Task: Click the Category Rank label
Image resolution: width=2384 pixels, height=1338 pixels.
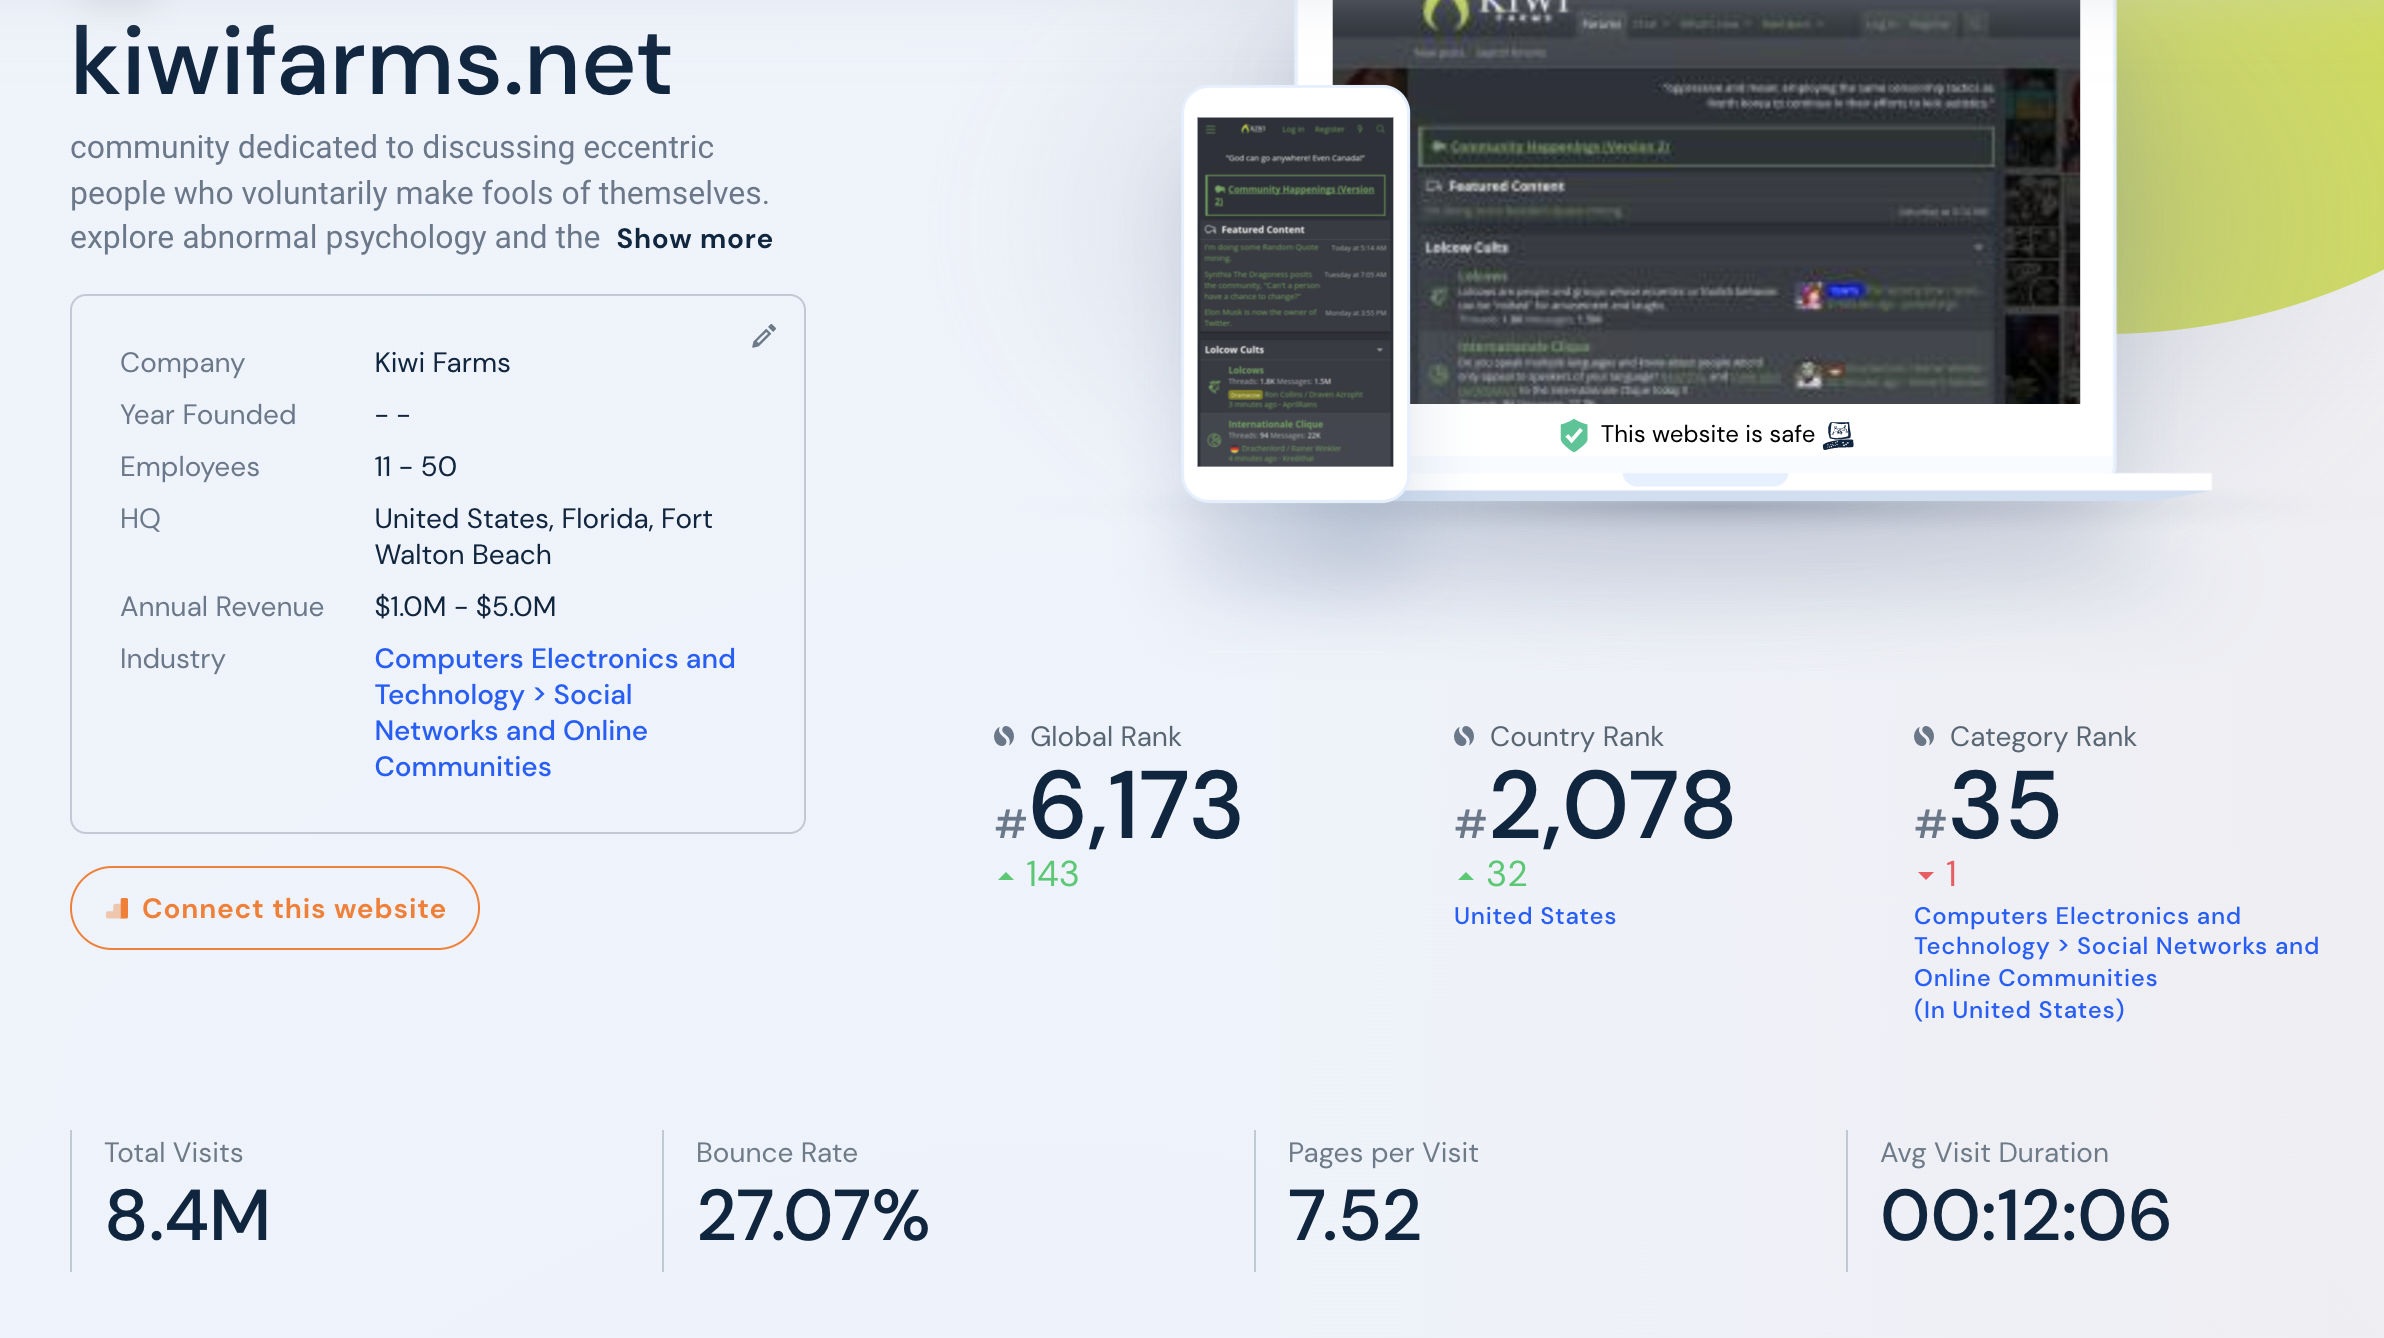Action: (2043, 737)
